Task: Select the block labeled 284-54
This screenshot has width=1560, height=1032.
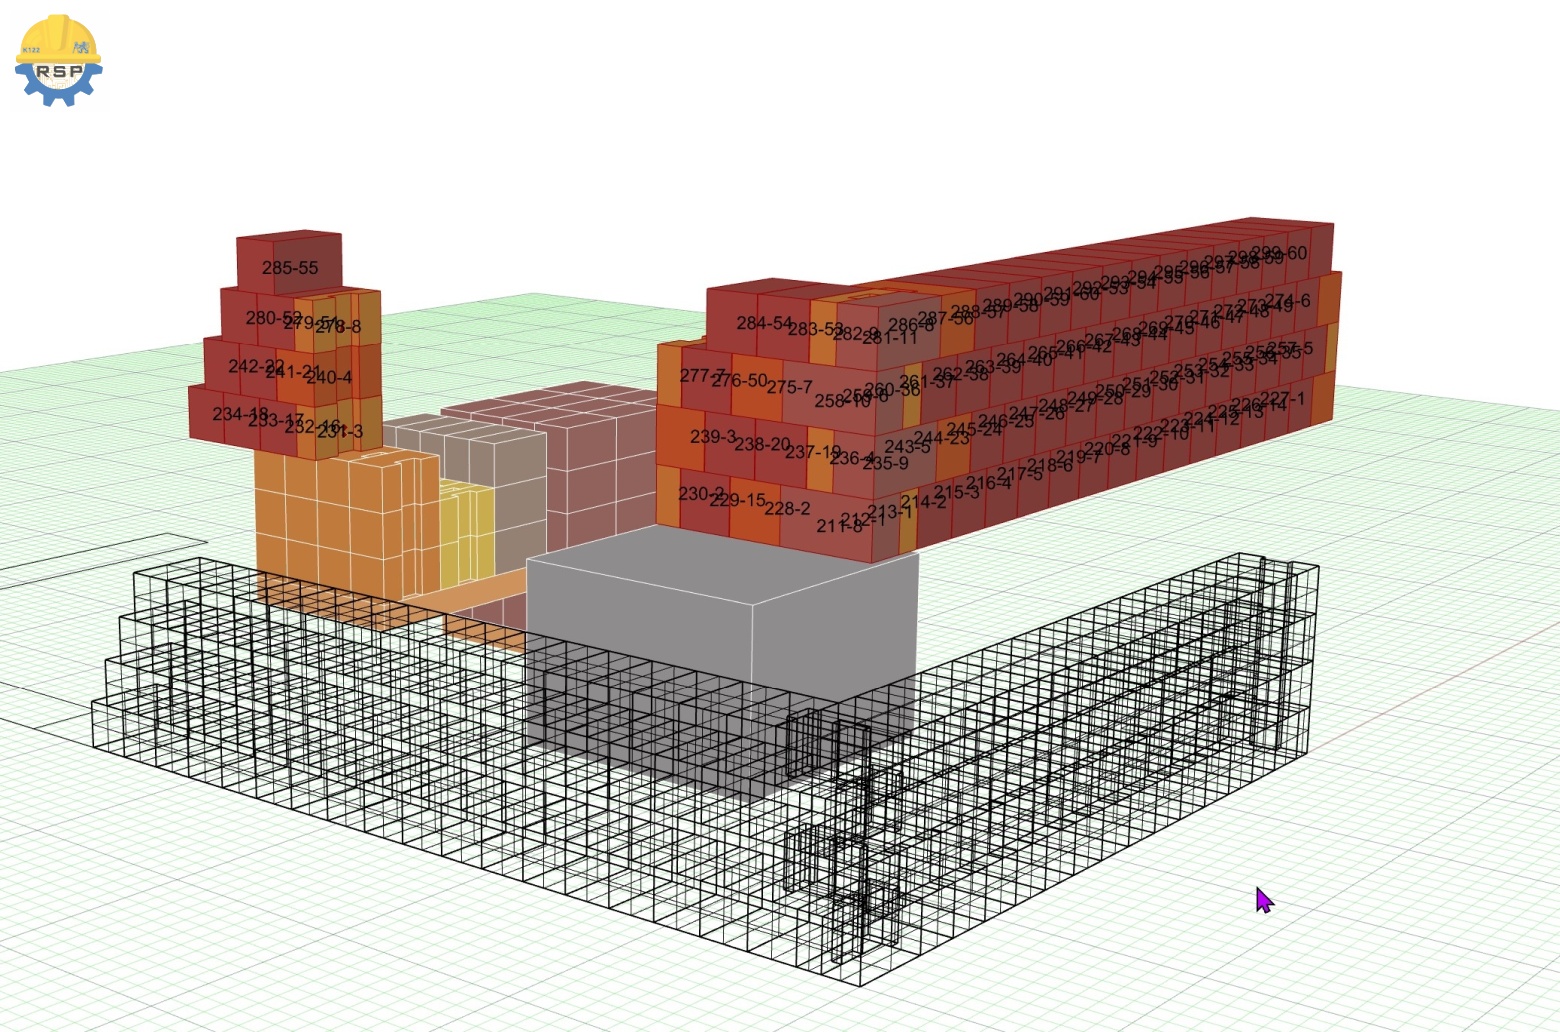Action: [764, 323]
